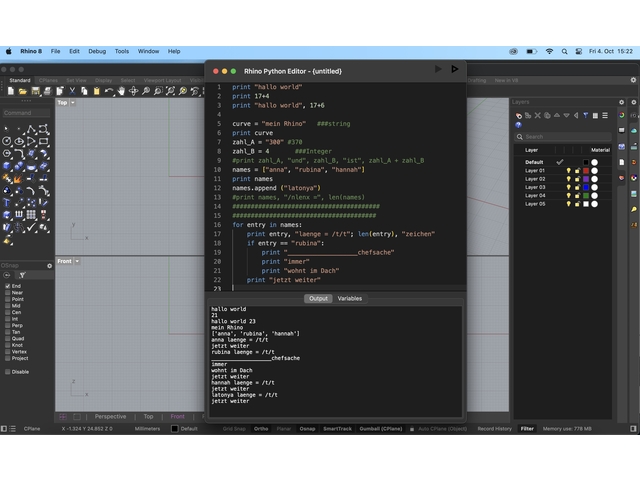This screenshot has height=480, width=640.
Task: Cut selection with the scissors icon
Action: coord(72,91)
